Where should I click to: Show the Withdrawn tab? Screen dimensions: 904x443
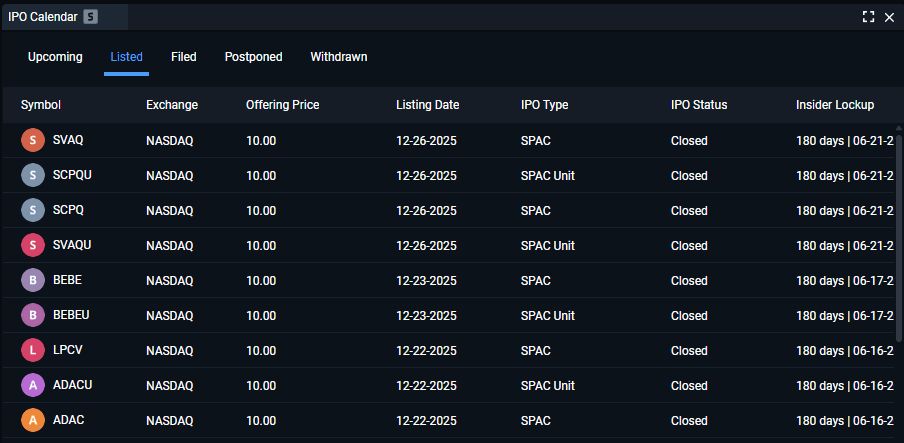click(339, 57)
